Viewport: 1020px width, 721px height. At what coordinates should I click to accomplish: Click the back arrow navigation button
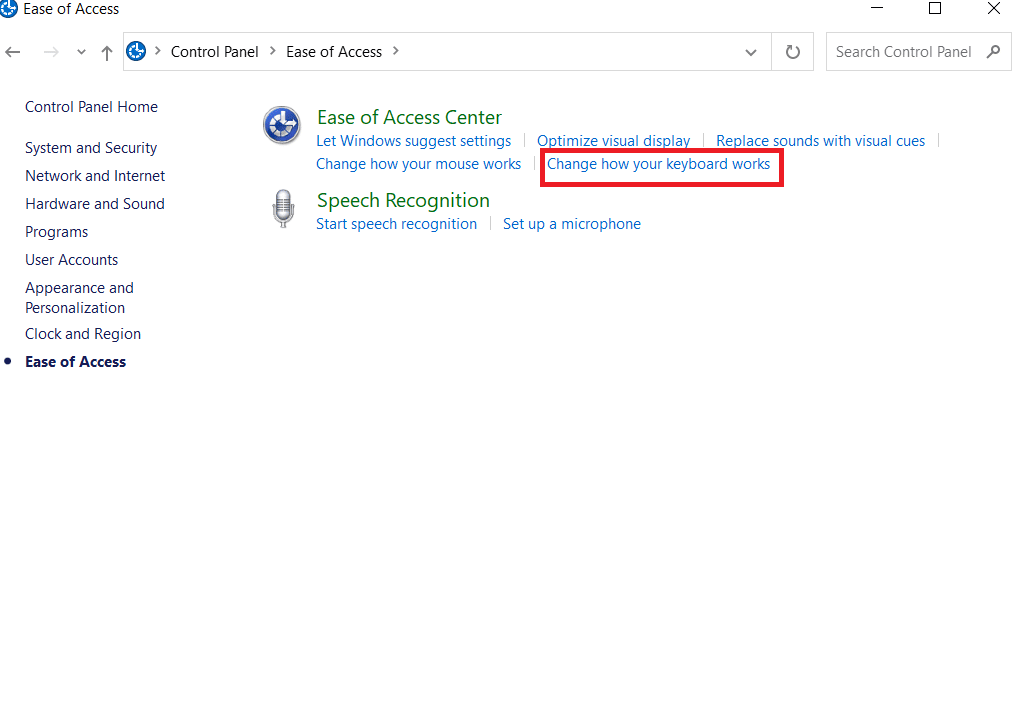click(14, 52)
